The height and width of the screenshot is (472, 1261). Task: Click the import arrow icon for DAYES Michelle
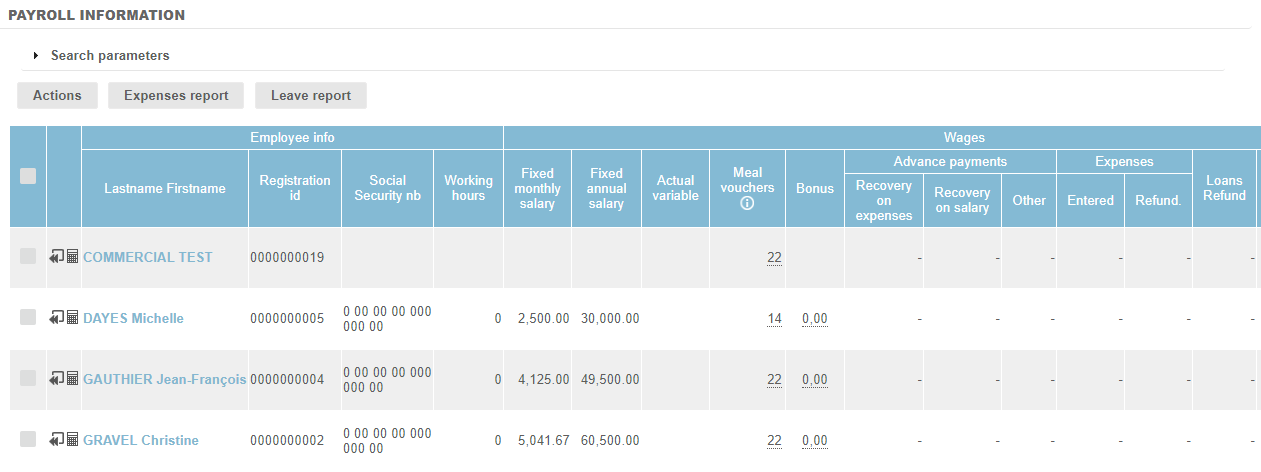point(56,318)
